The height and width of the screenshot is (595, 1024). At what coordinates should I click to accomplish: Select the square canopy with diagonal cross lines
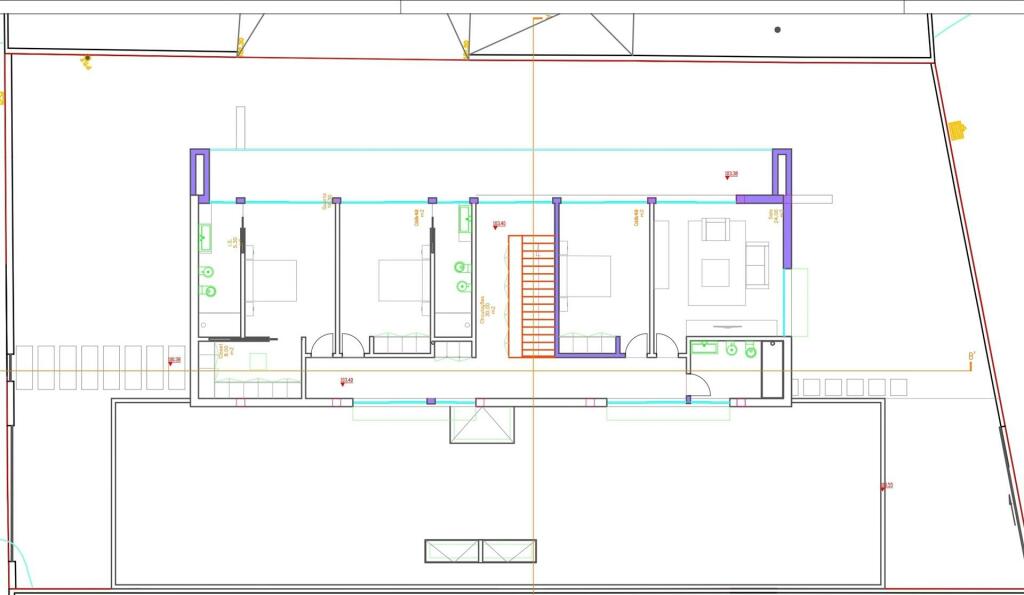coord(482,424)
